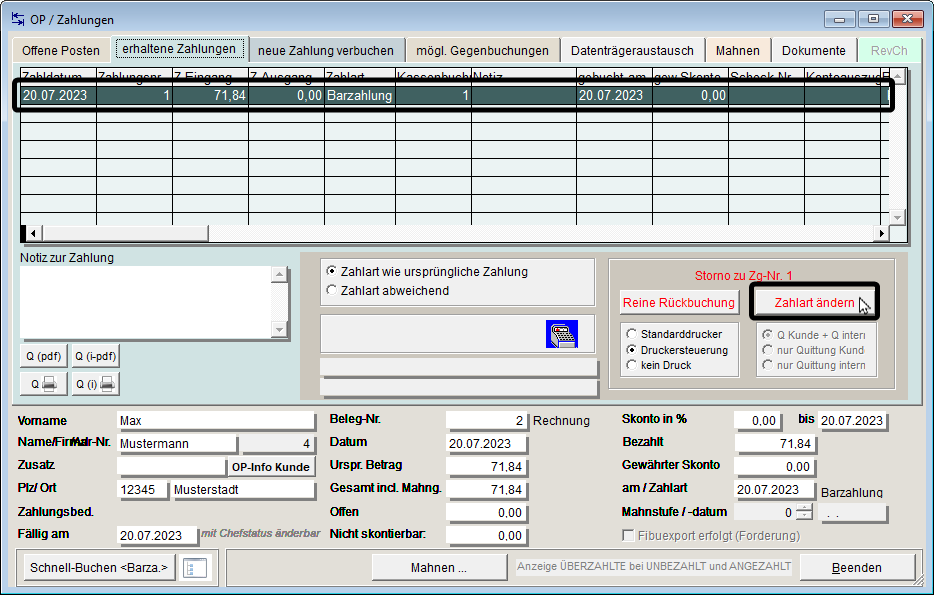Open the list icon beside Schnell-Buchen
934x595 pixels.
point(195,568)
